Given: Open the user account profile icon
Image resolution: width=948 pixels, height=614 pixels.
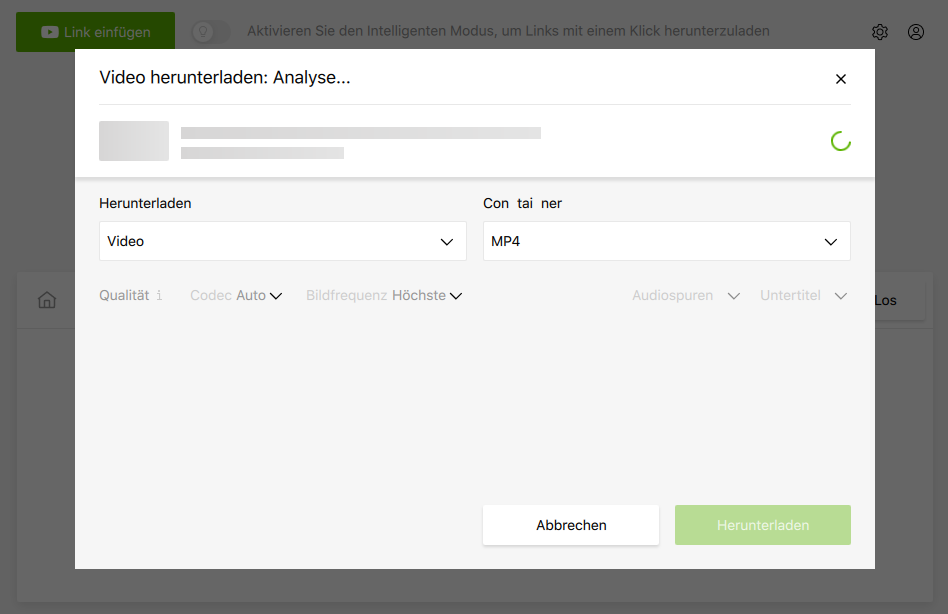Looking at the screenshot, I should pos(916,32).
